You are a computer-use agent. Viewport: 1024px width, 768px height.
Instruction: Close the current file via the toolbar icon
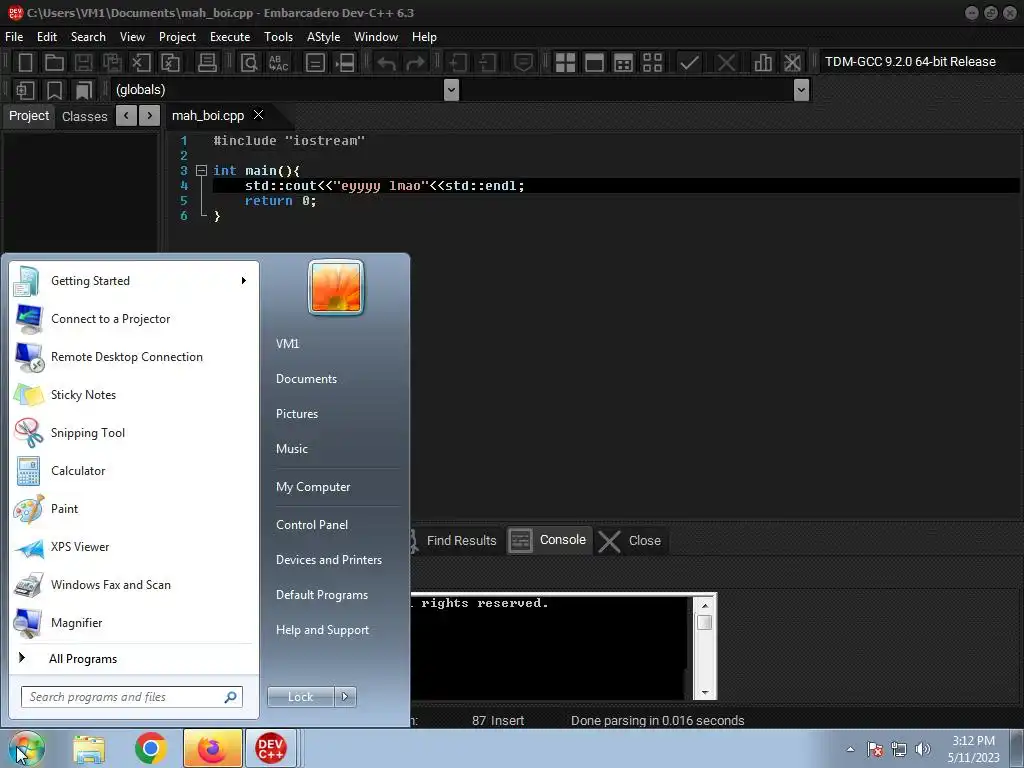tap(140, 63)
